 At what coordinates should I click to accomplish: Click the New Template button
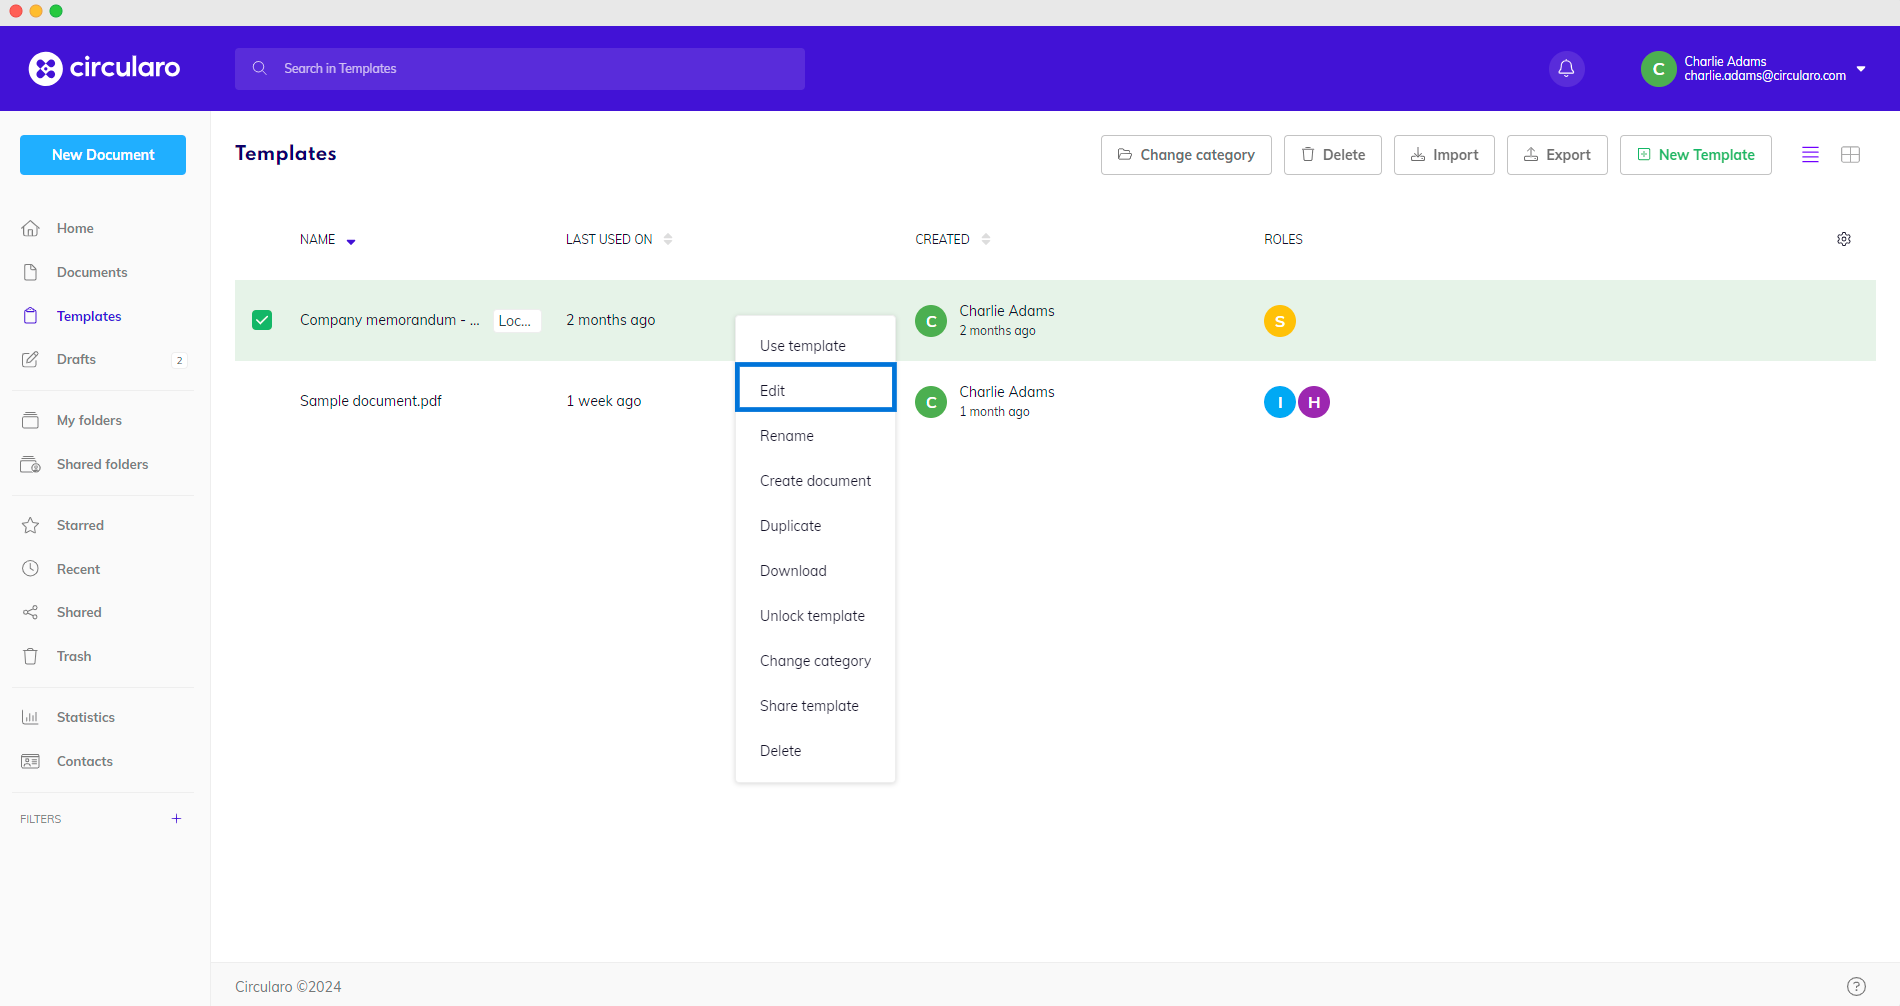click(x=1695, y=155)
